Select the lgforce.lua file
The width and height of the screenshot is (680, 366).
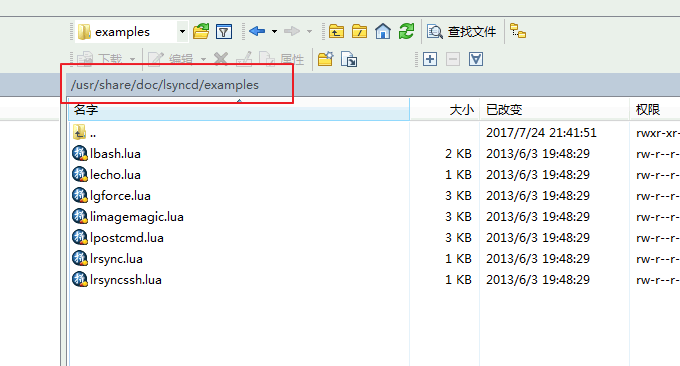tap(120, 196)
